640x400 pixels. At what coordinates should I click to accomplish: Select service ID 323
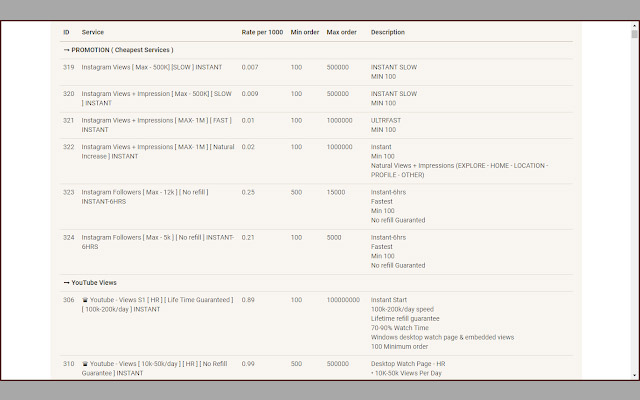(69, 192)
